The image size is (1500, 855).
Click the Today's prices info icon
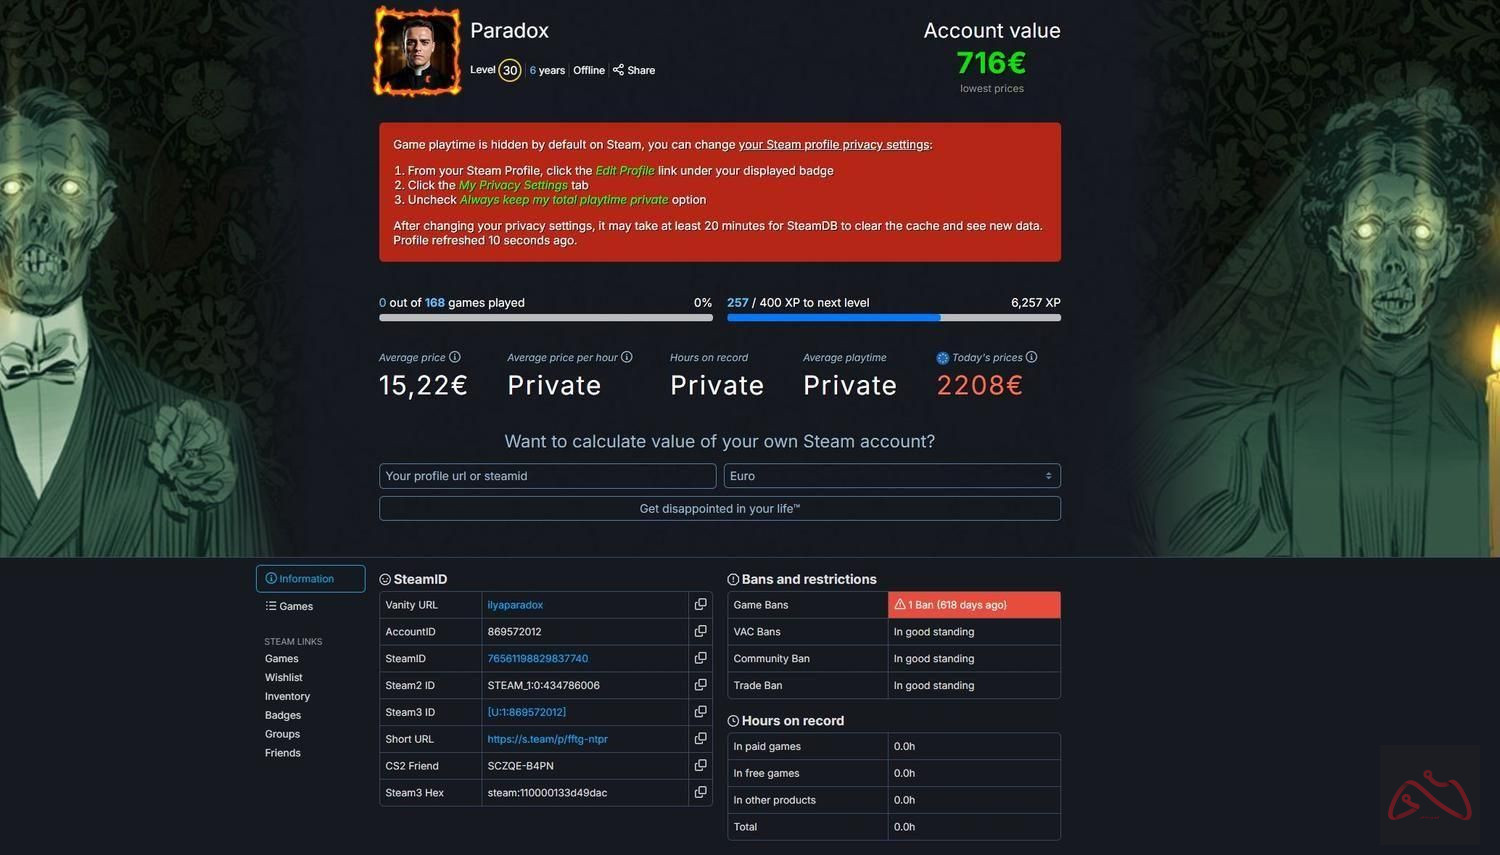(1031, 357)
